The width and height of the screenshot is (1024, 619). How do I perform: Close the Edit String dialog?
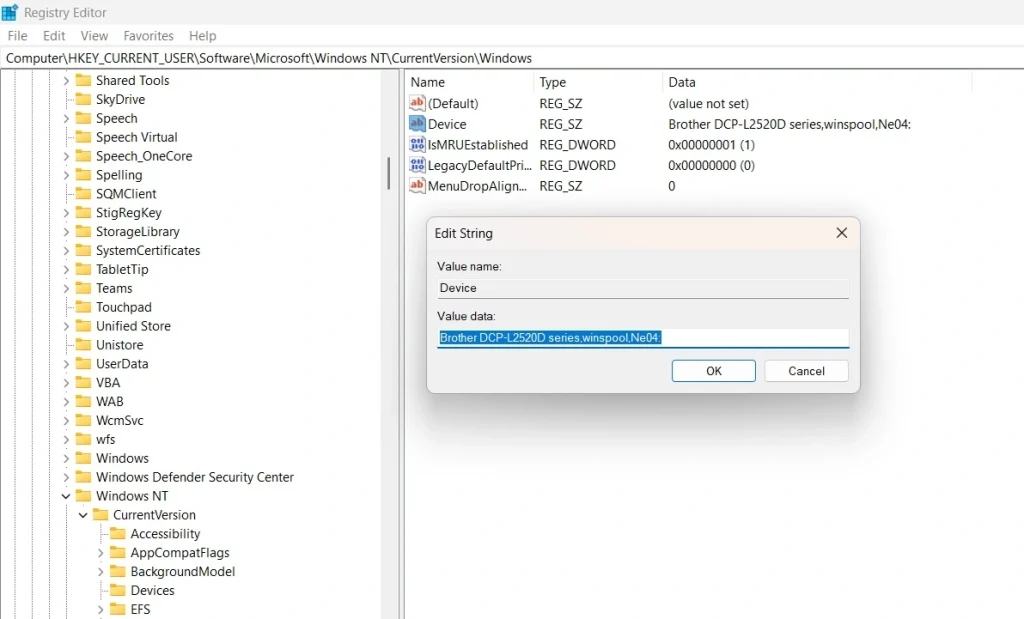pyautogui.click(x=841, y=233)
